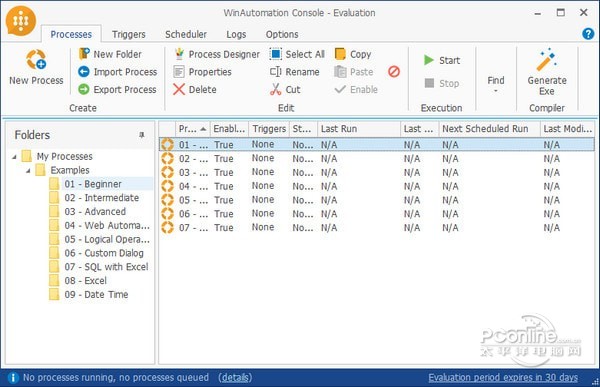Click the New Process icon

click(36, 60)
